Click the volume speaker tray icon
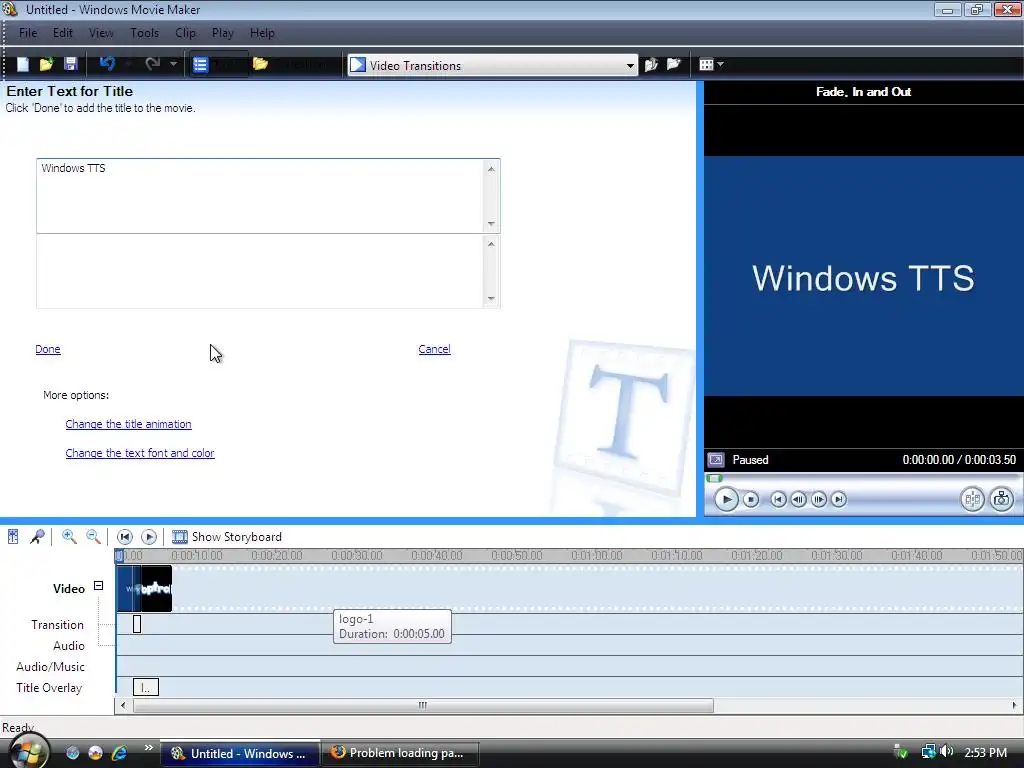This screenshot has width=1024, height=768. pos(947,752)
